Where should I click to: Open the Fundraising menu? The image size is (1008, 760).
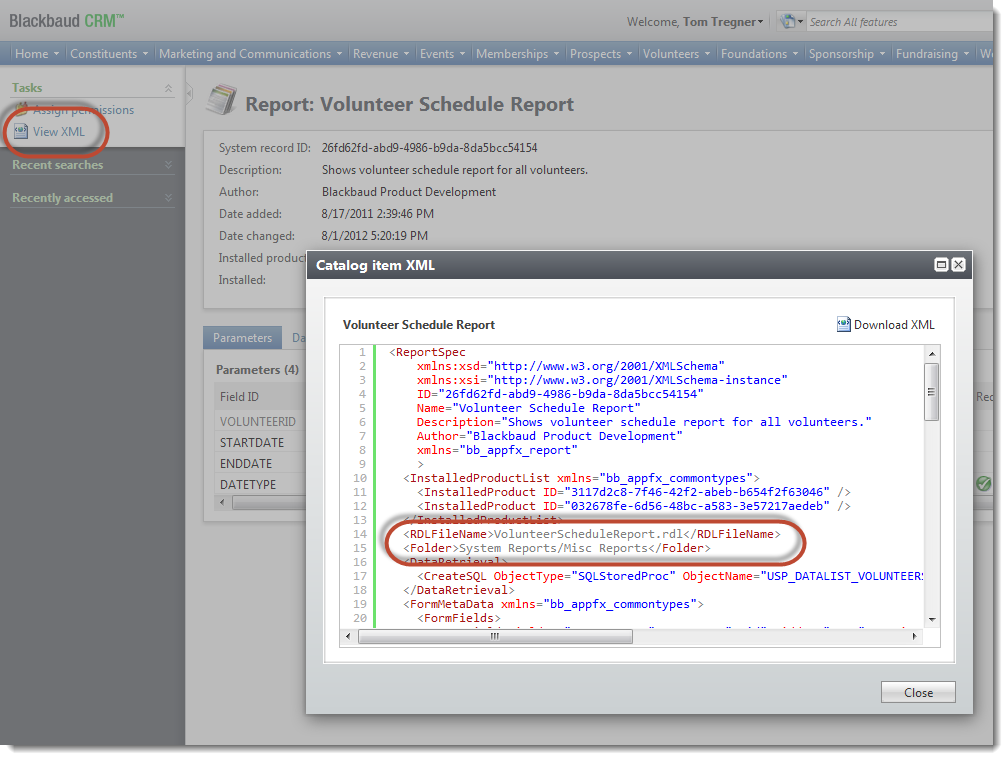pyautogui.click(x=933, y=54)
